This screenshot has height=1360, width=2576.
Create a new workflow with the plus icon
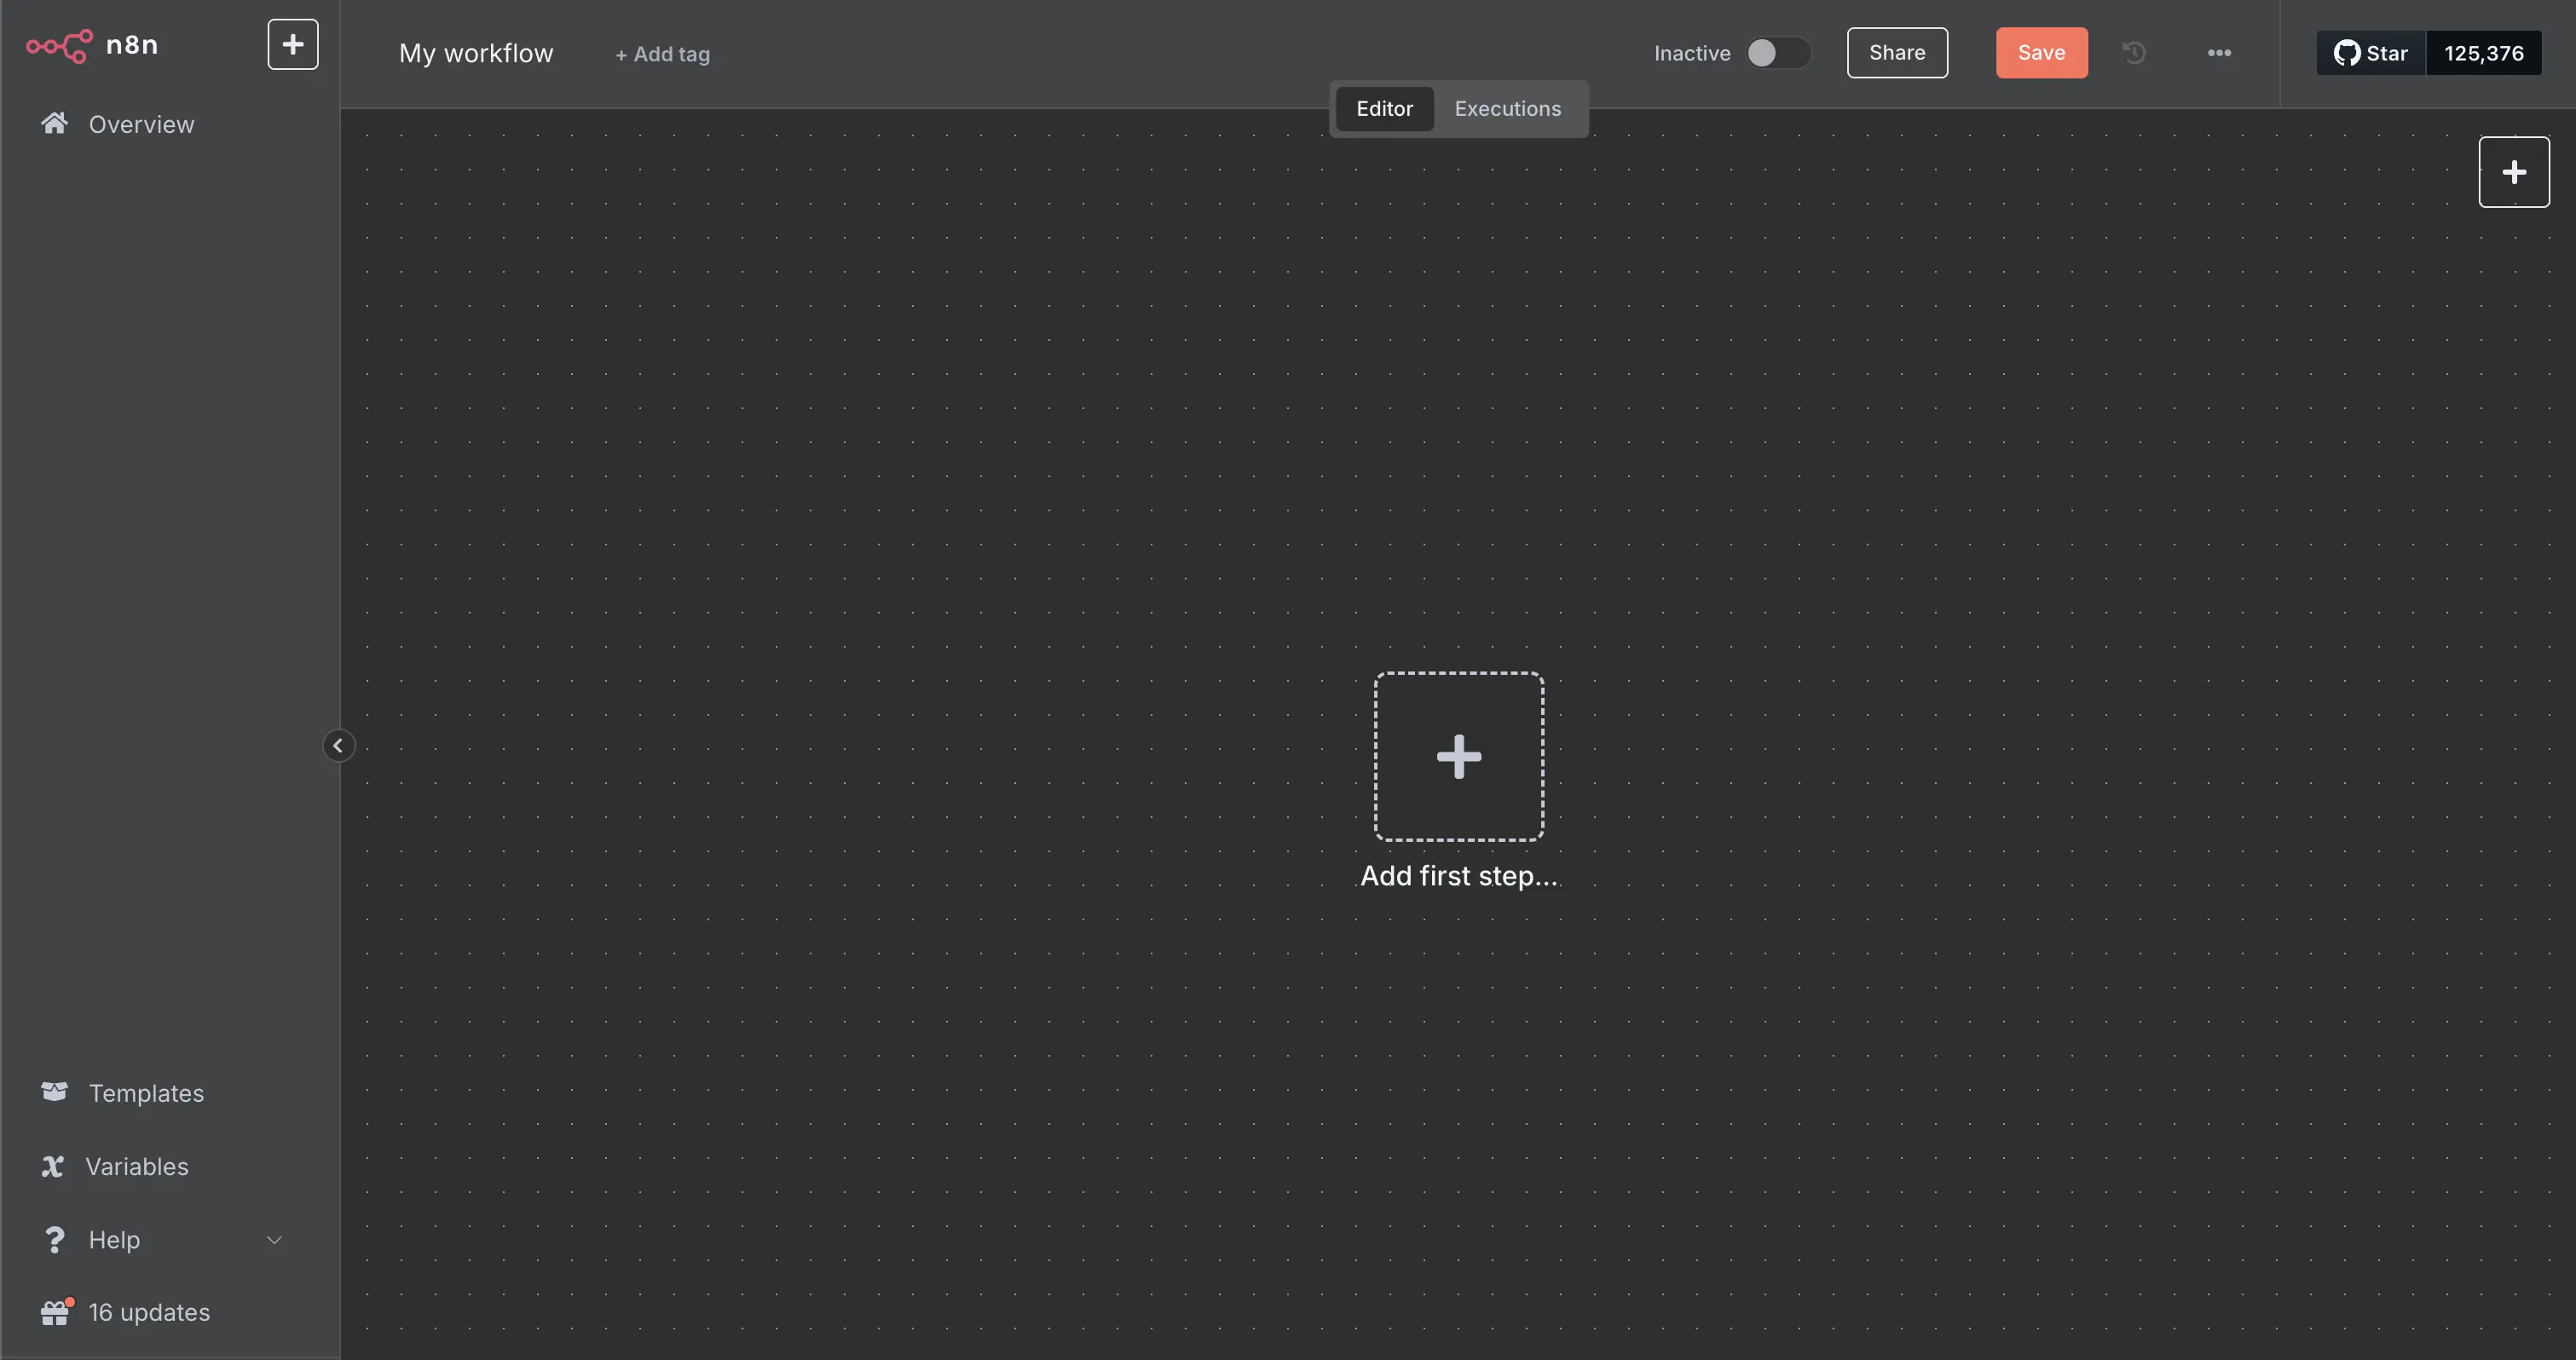click(292, 44)
